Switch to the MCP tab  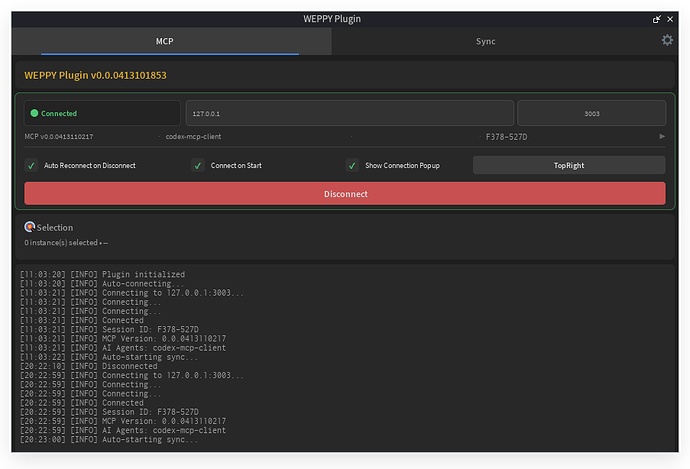pyautogui.click(x=171, y=41)
